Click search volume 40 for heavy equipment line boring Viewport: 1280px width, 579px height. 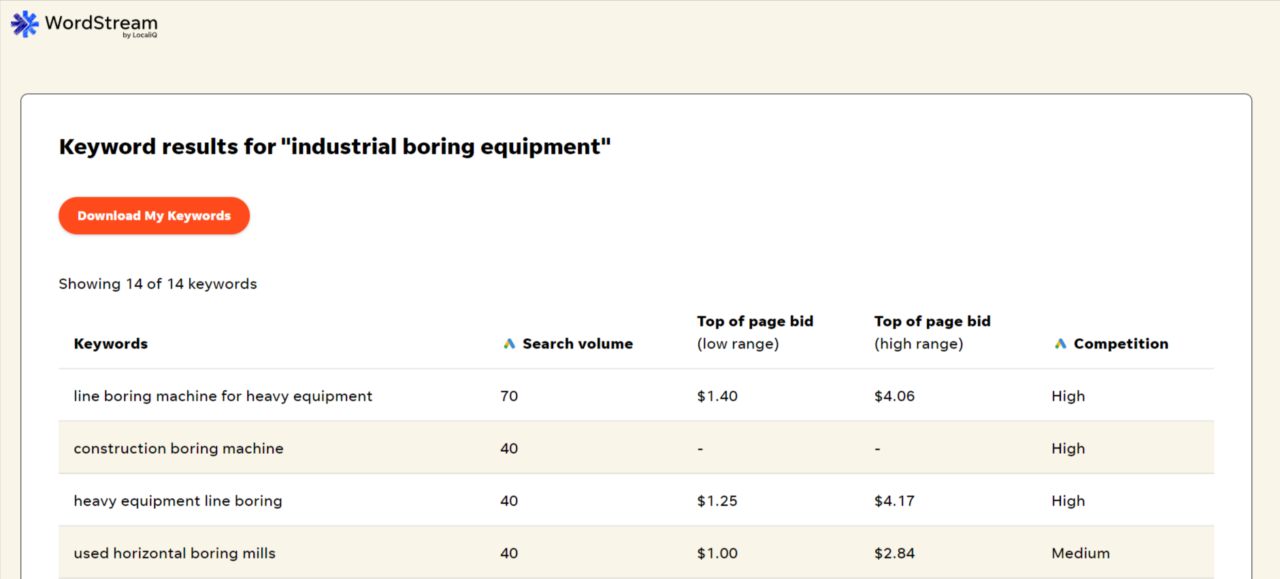[x=509, y=501]
